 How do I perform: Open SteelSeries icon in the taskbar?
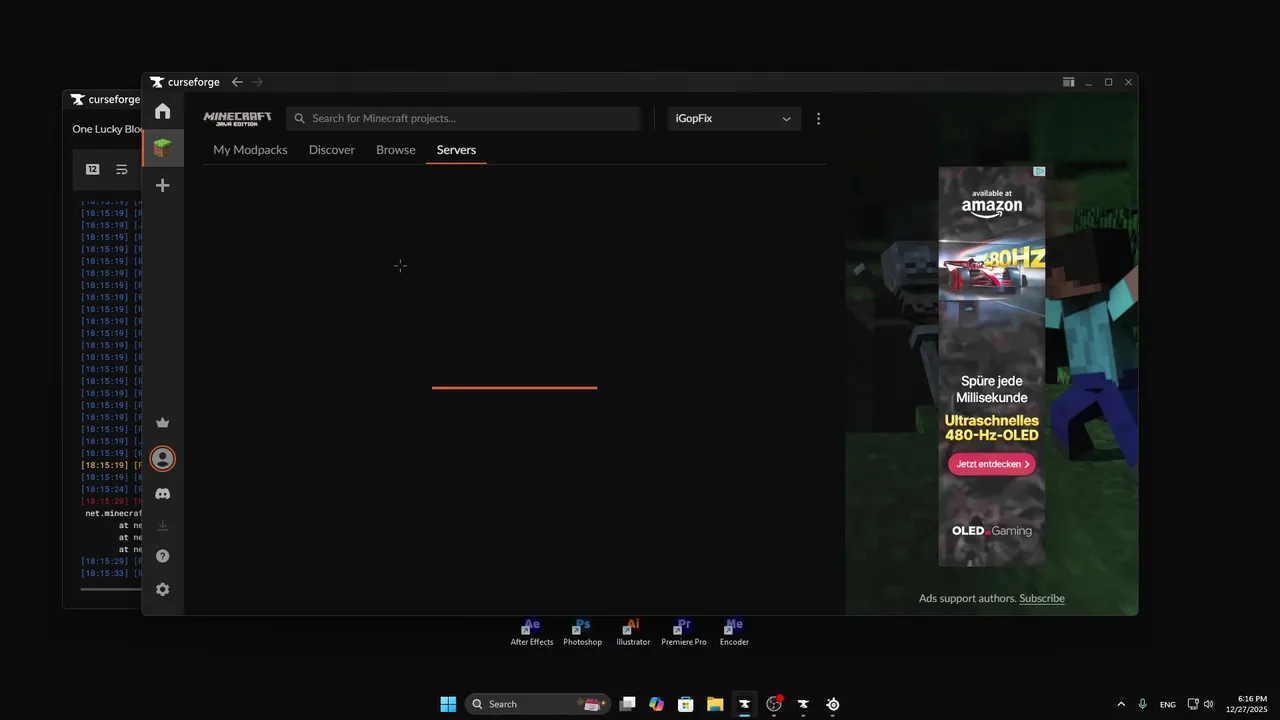833,704
